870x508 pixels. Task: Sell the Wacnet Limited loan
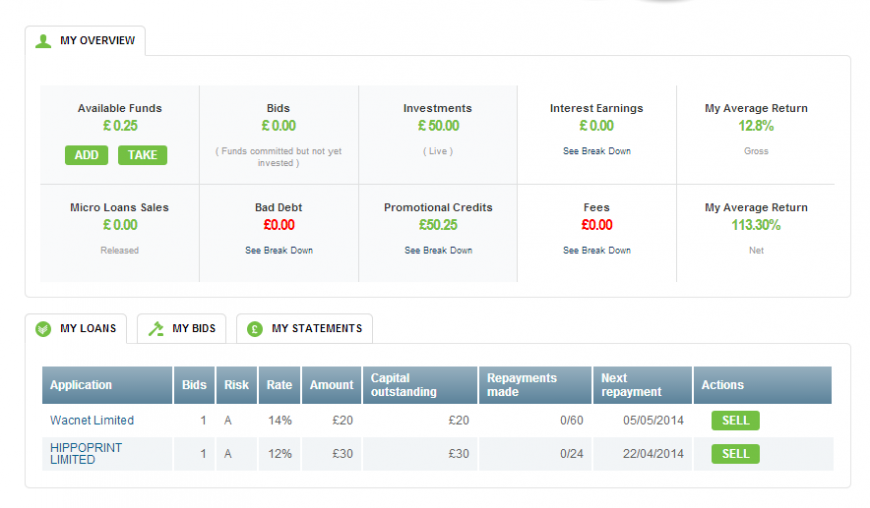click(x=736, y=420)
